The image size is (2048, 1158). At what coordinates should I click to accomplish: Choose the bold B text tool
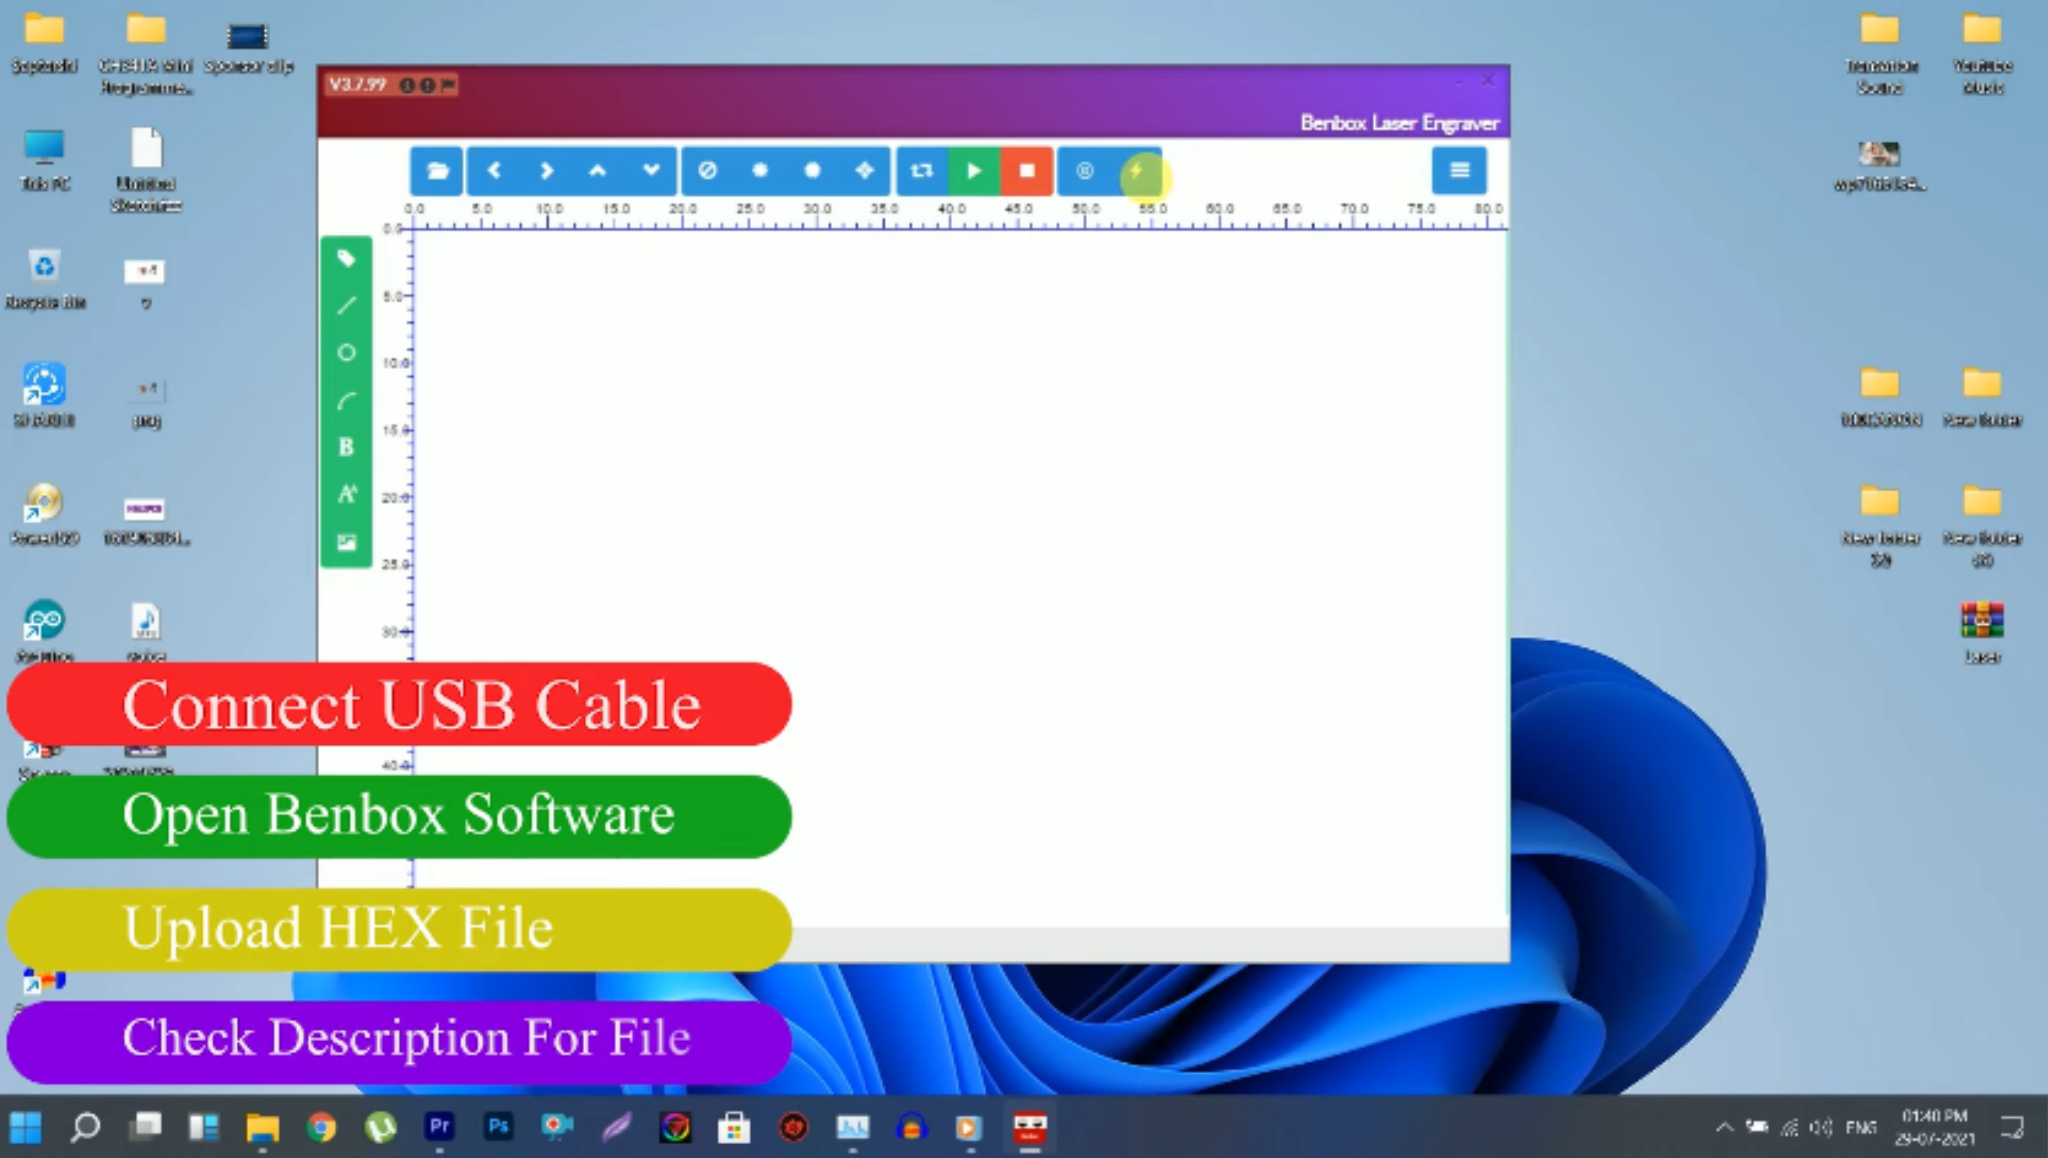(346, 447)
